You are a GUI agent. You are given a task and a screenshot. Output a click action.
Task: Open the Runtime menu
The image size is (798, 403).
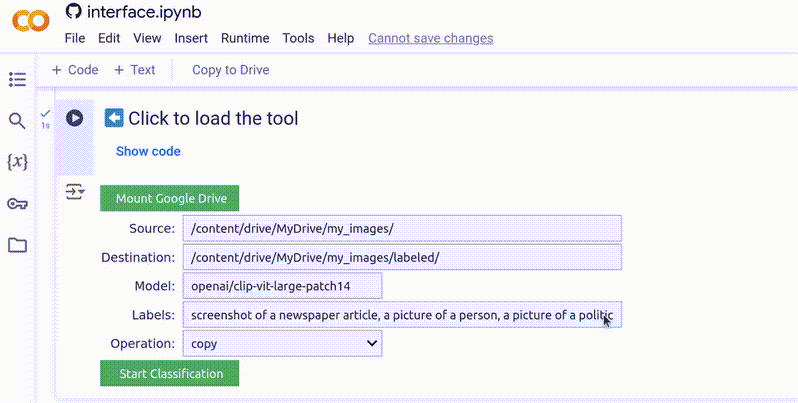245,38
